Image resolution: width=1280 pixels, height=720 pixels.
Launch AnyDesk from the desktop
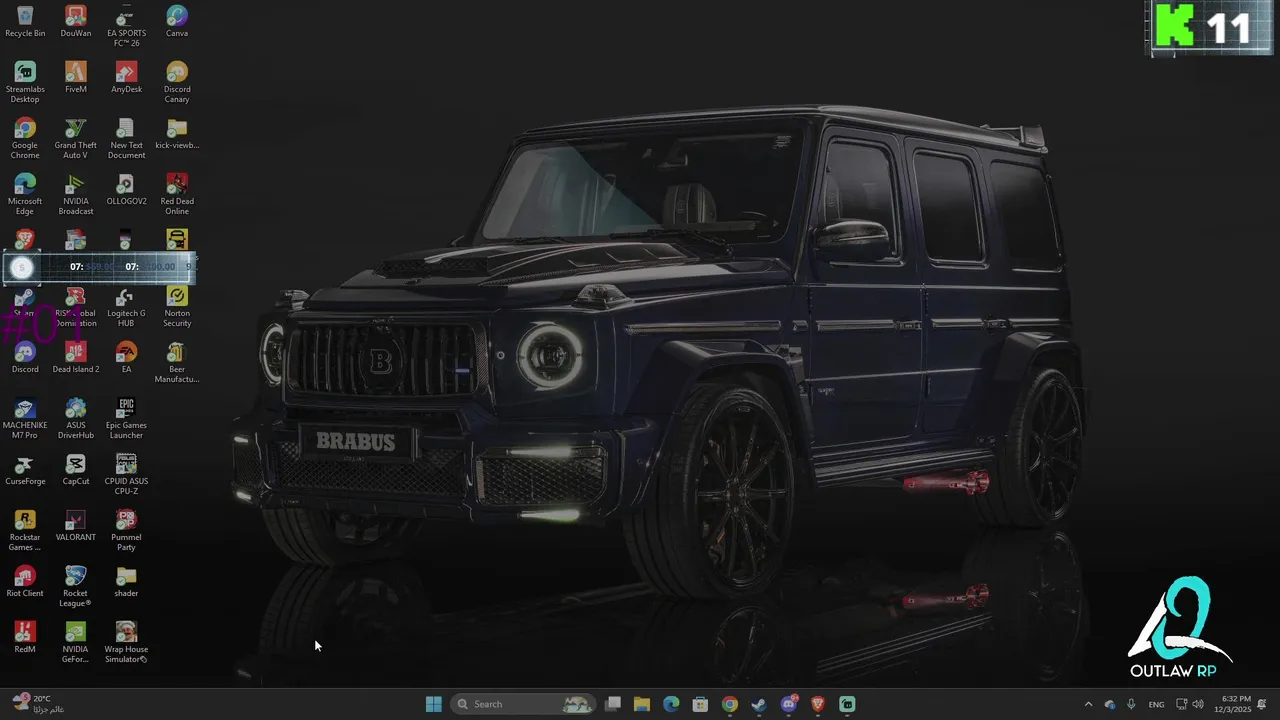[x=126, y=78]
